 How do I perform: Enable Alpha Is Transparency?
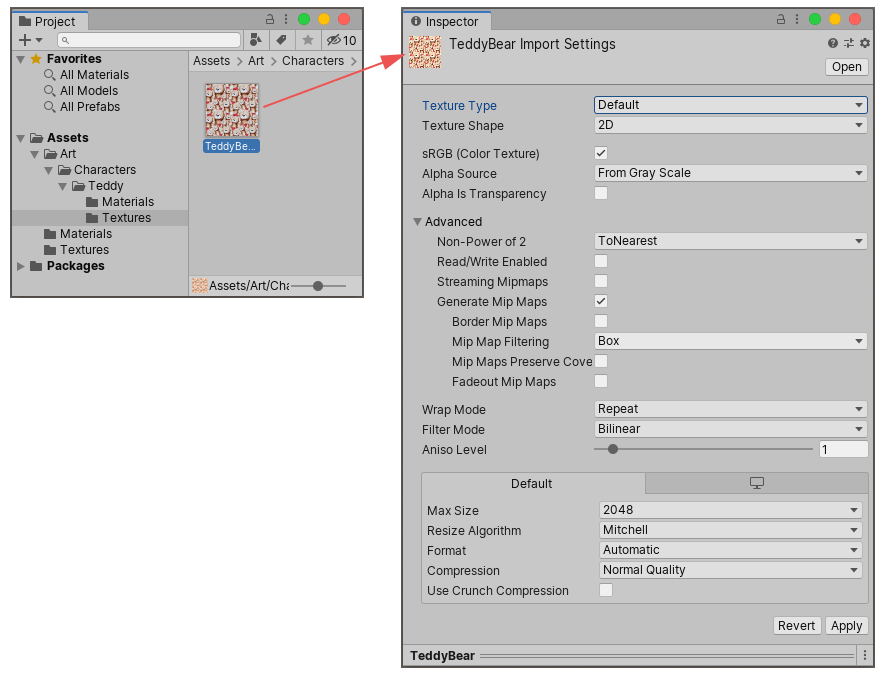(601, 193)
